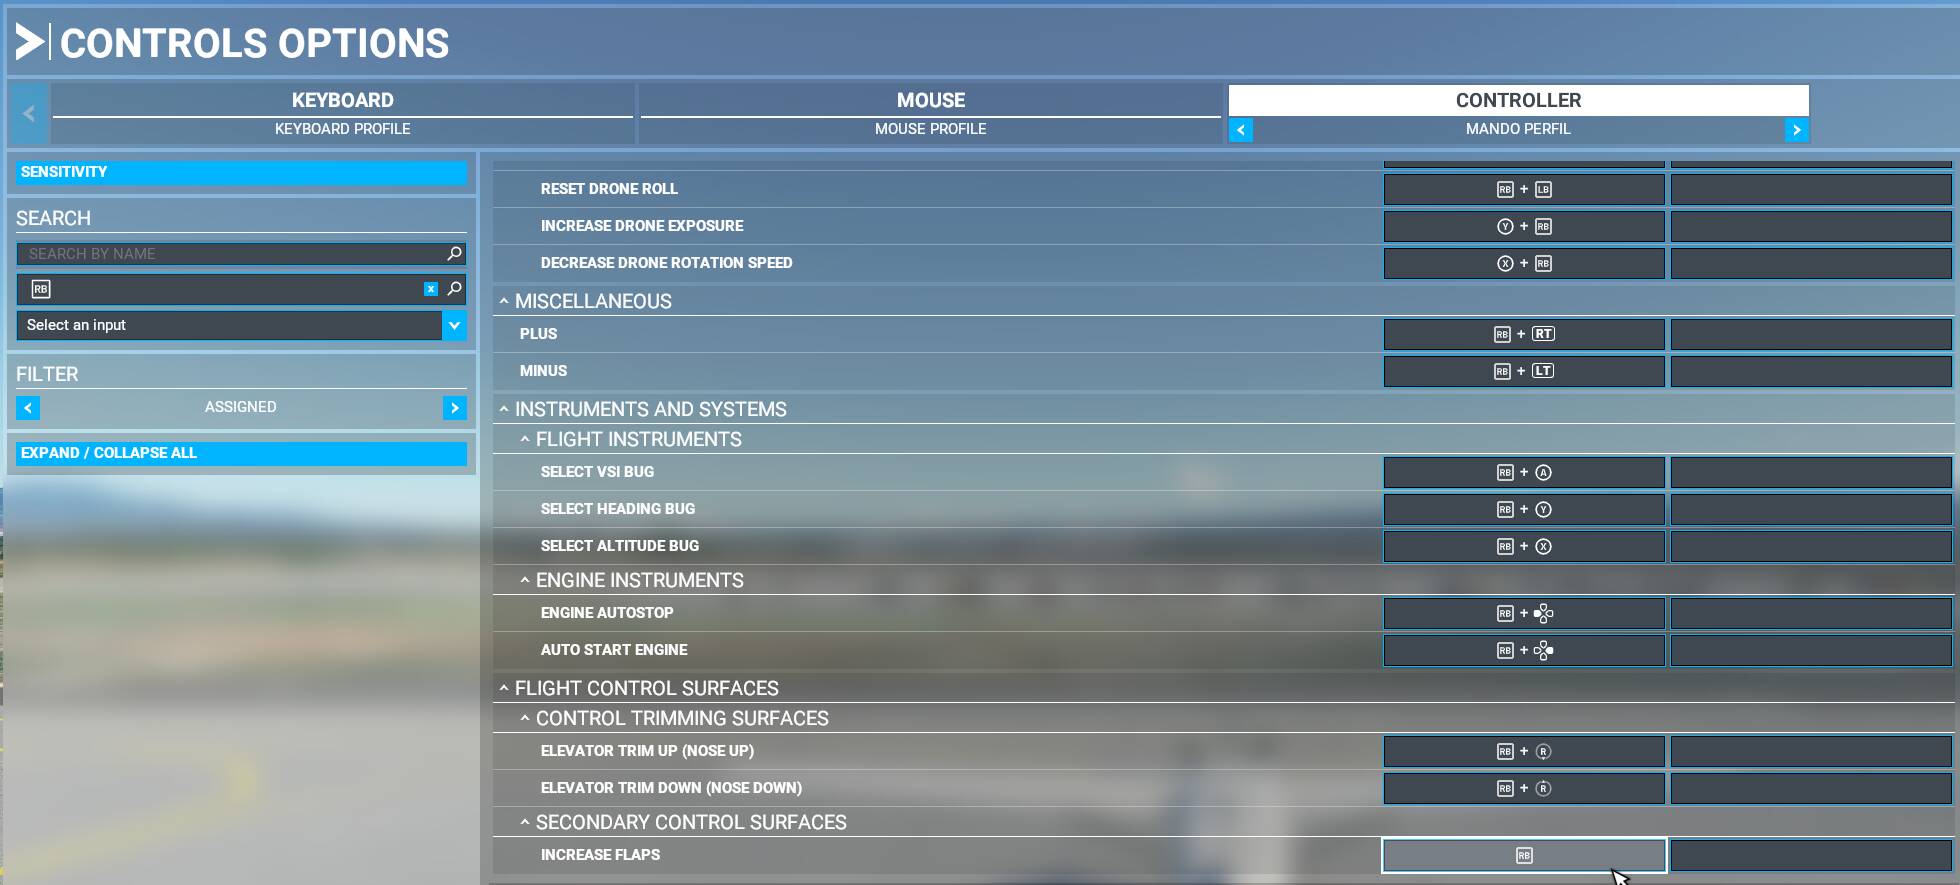
Task: Select next filter option right of Assigned
Action: [x=454, y=408]
